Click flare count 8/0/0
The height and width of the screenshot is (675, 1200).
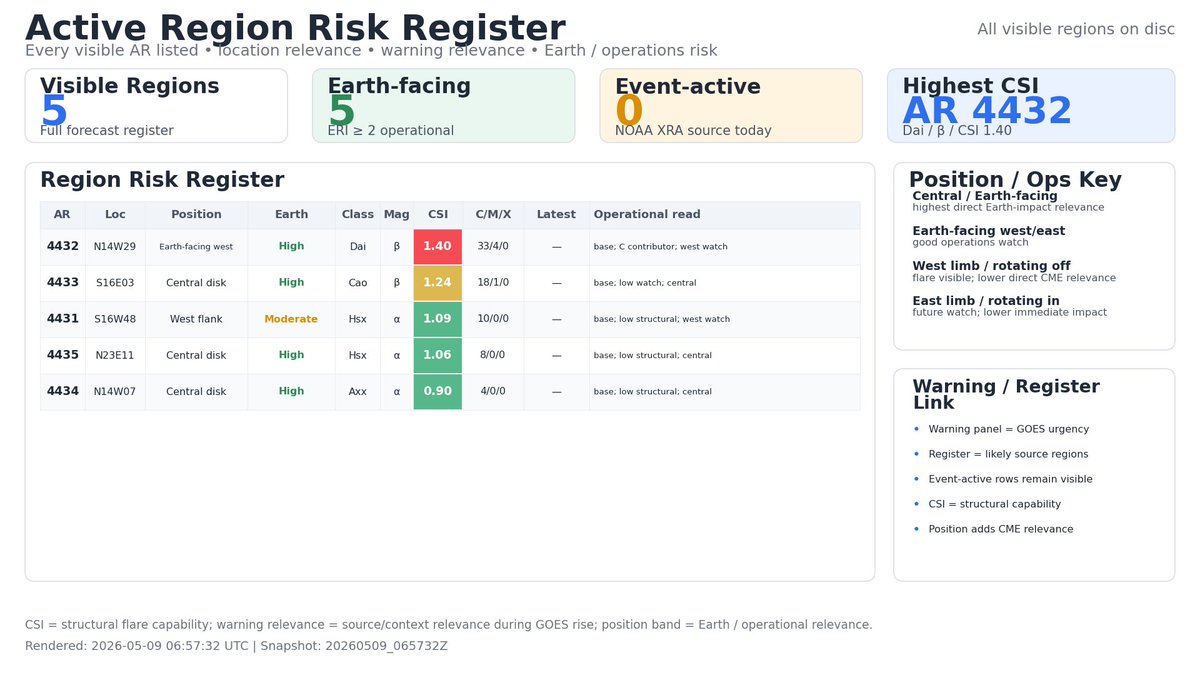[x=493, y=355]
